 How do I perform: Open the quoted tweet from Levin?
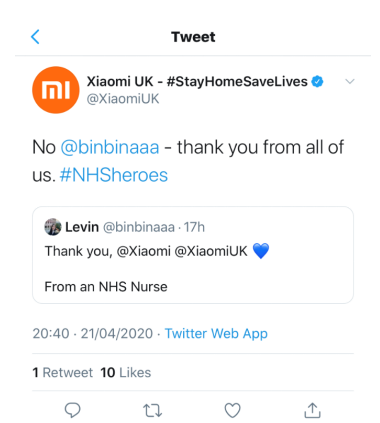(x=193, y=255)
